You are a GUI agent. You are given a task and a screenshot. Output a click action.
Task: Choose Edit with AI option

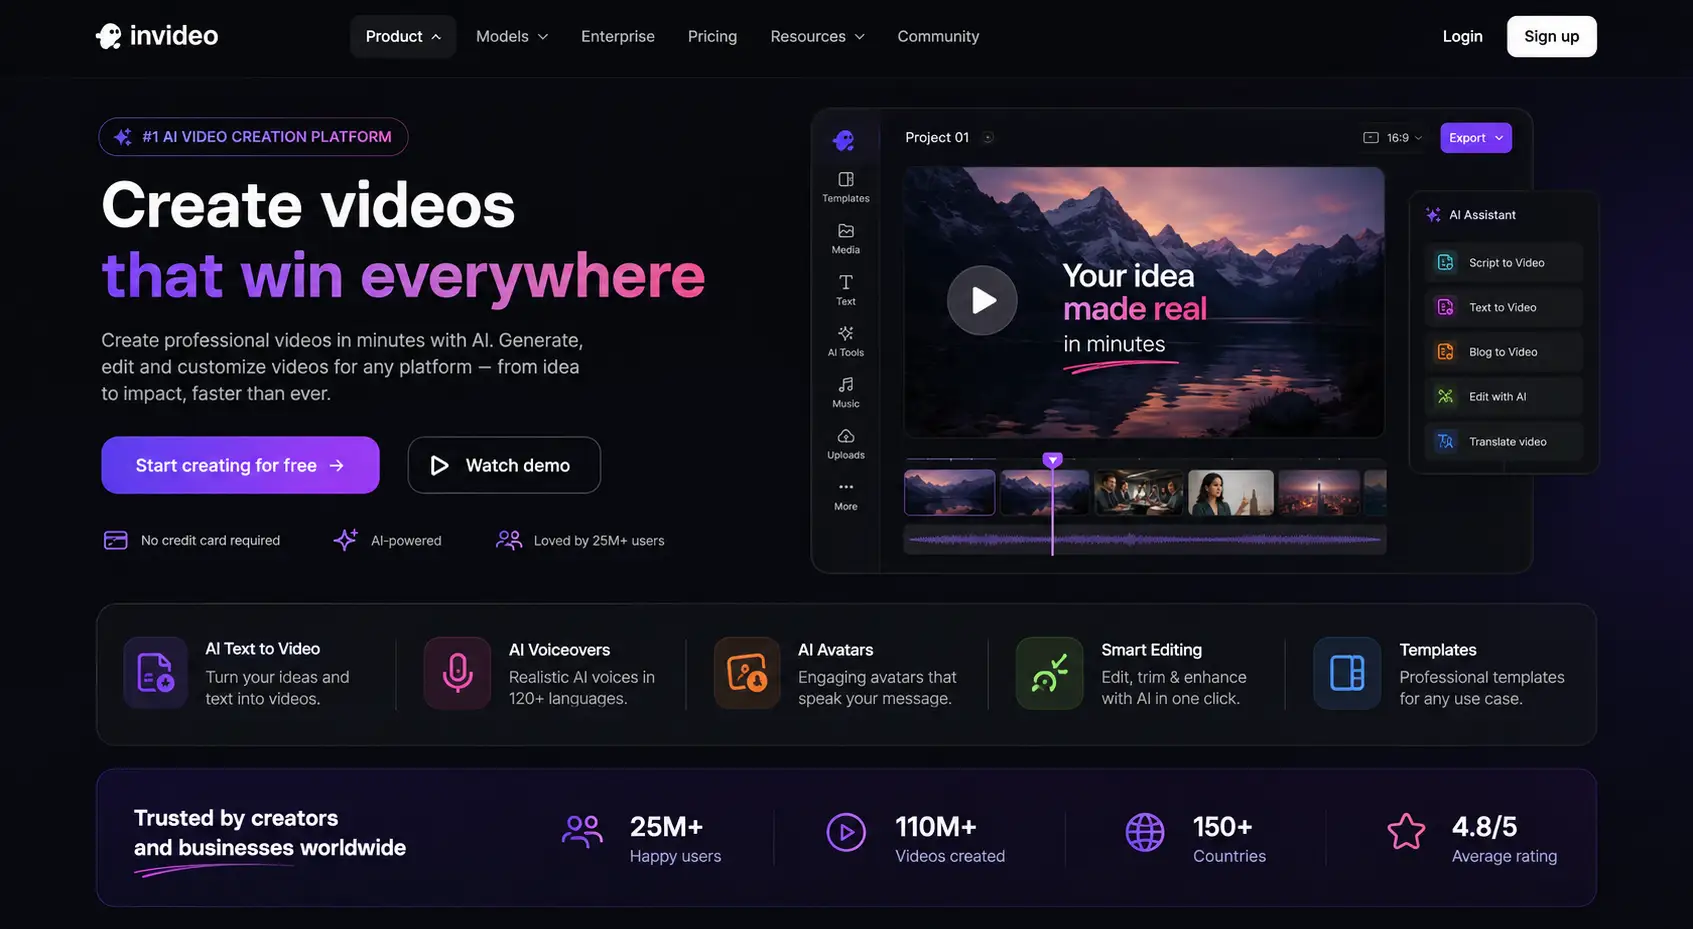1504,397
